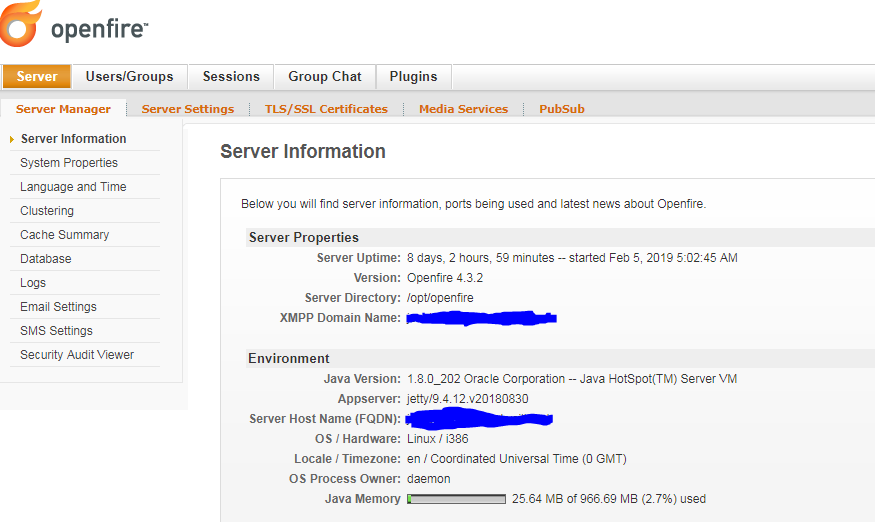
Task: Click the Appserver label
Action: pos(369,399)
